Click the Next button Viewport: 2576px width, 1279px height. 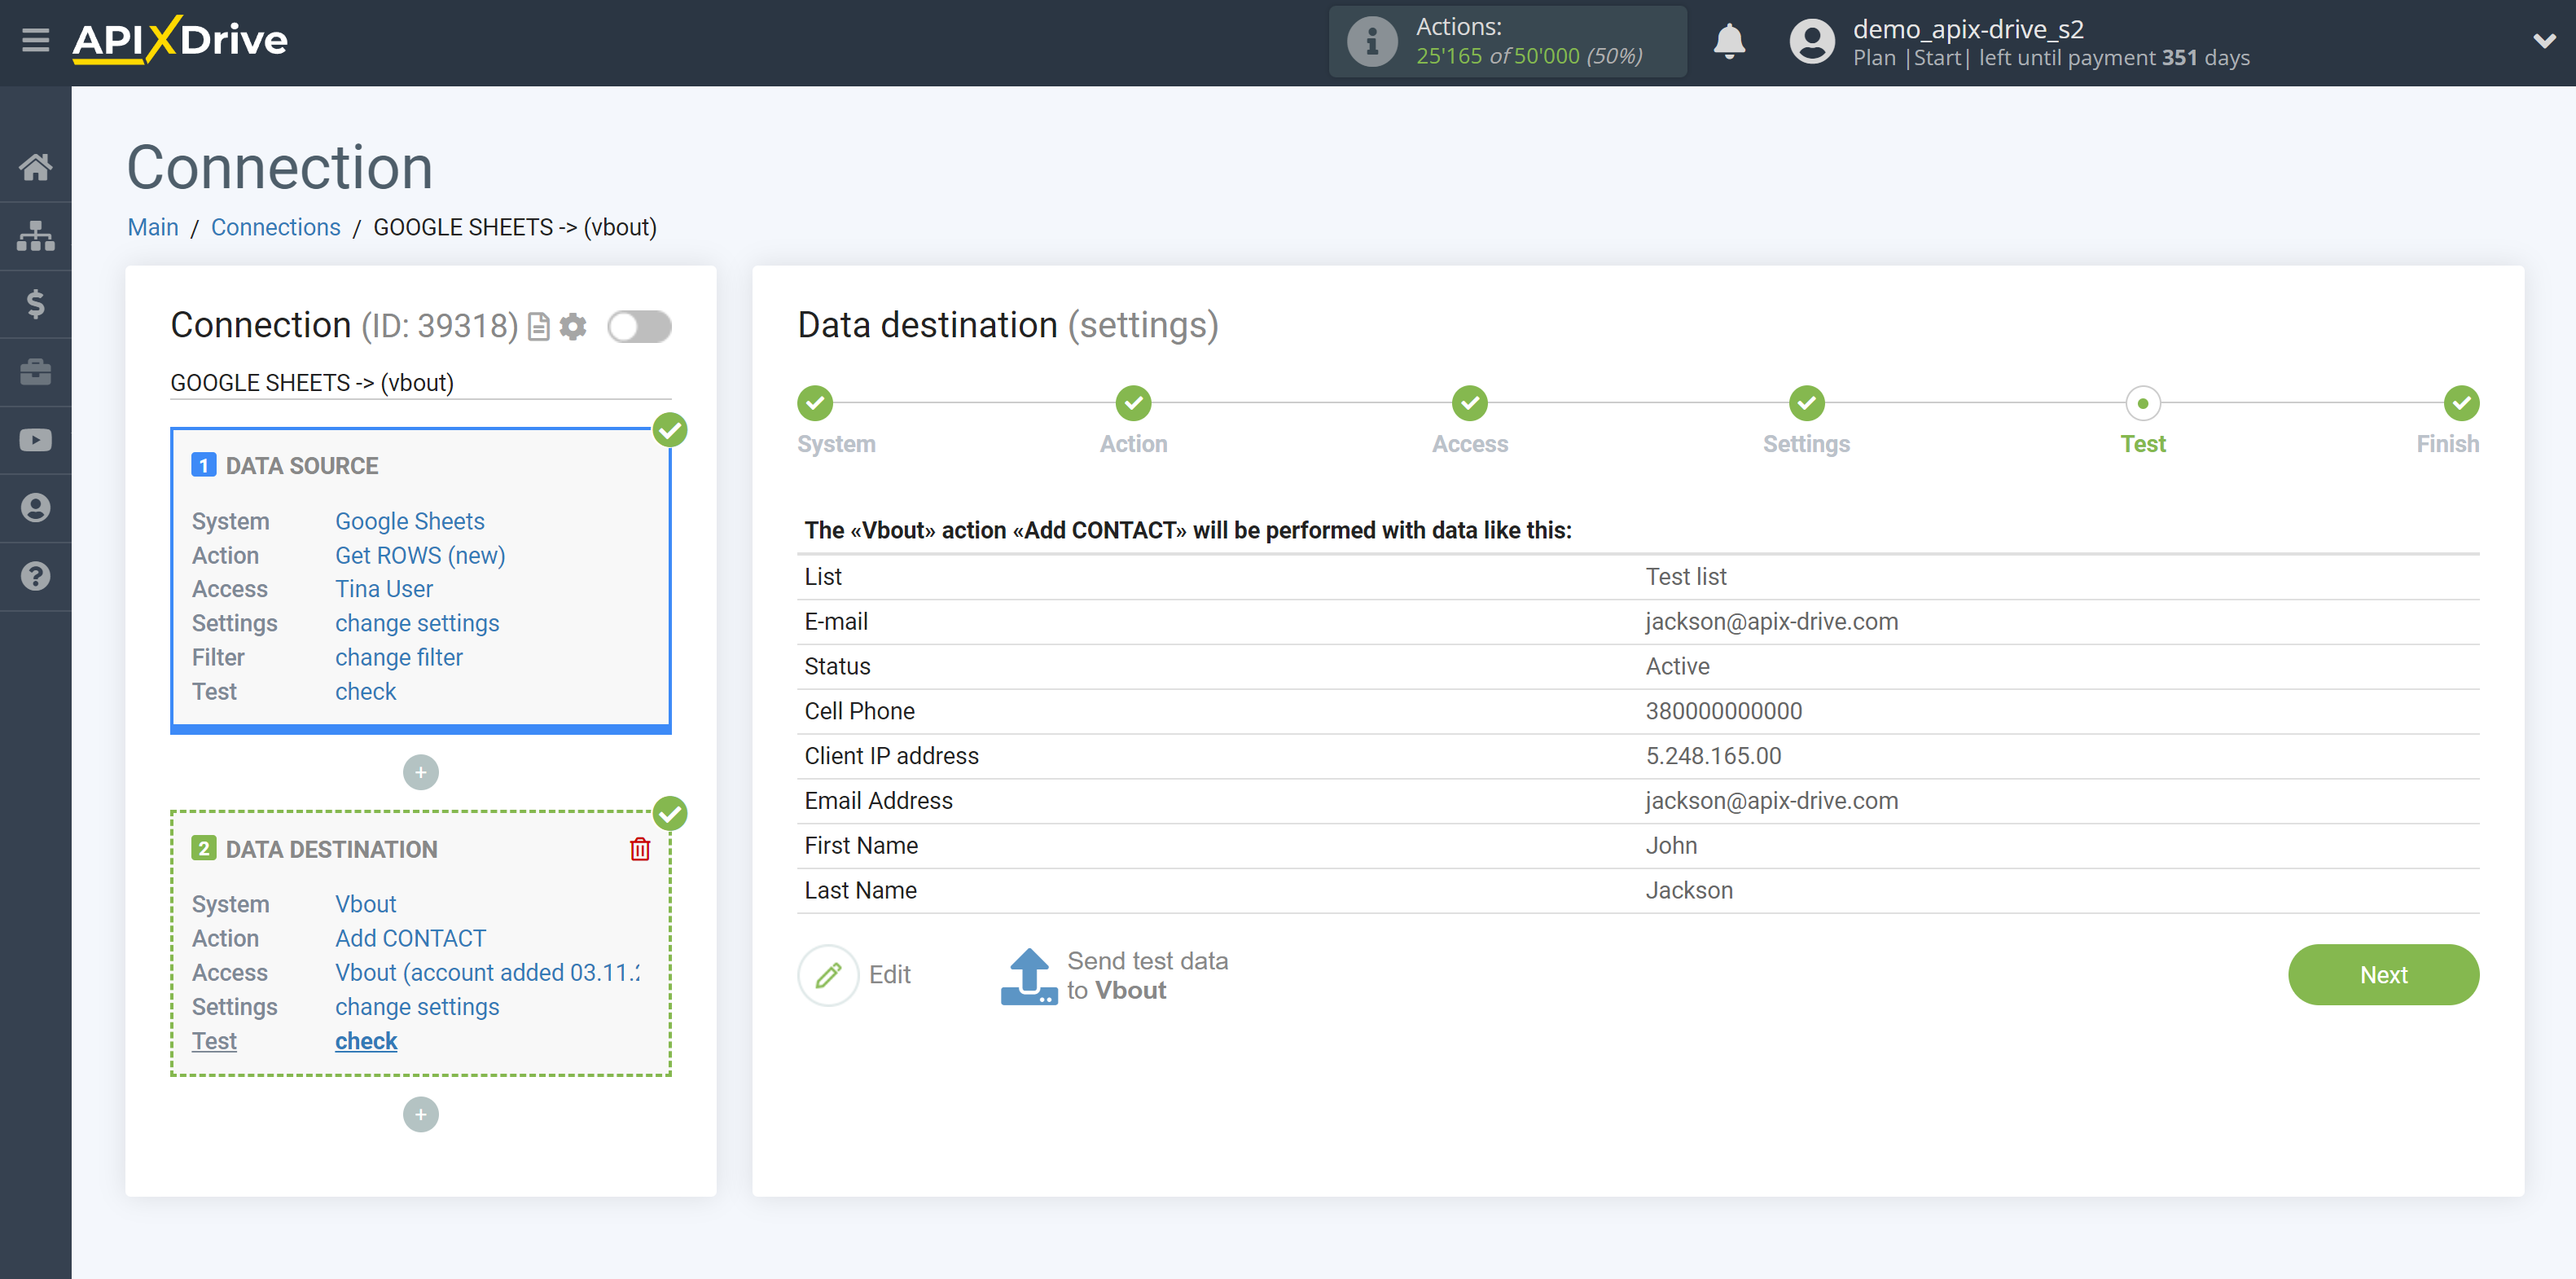point(2383,975)
